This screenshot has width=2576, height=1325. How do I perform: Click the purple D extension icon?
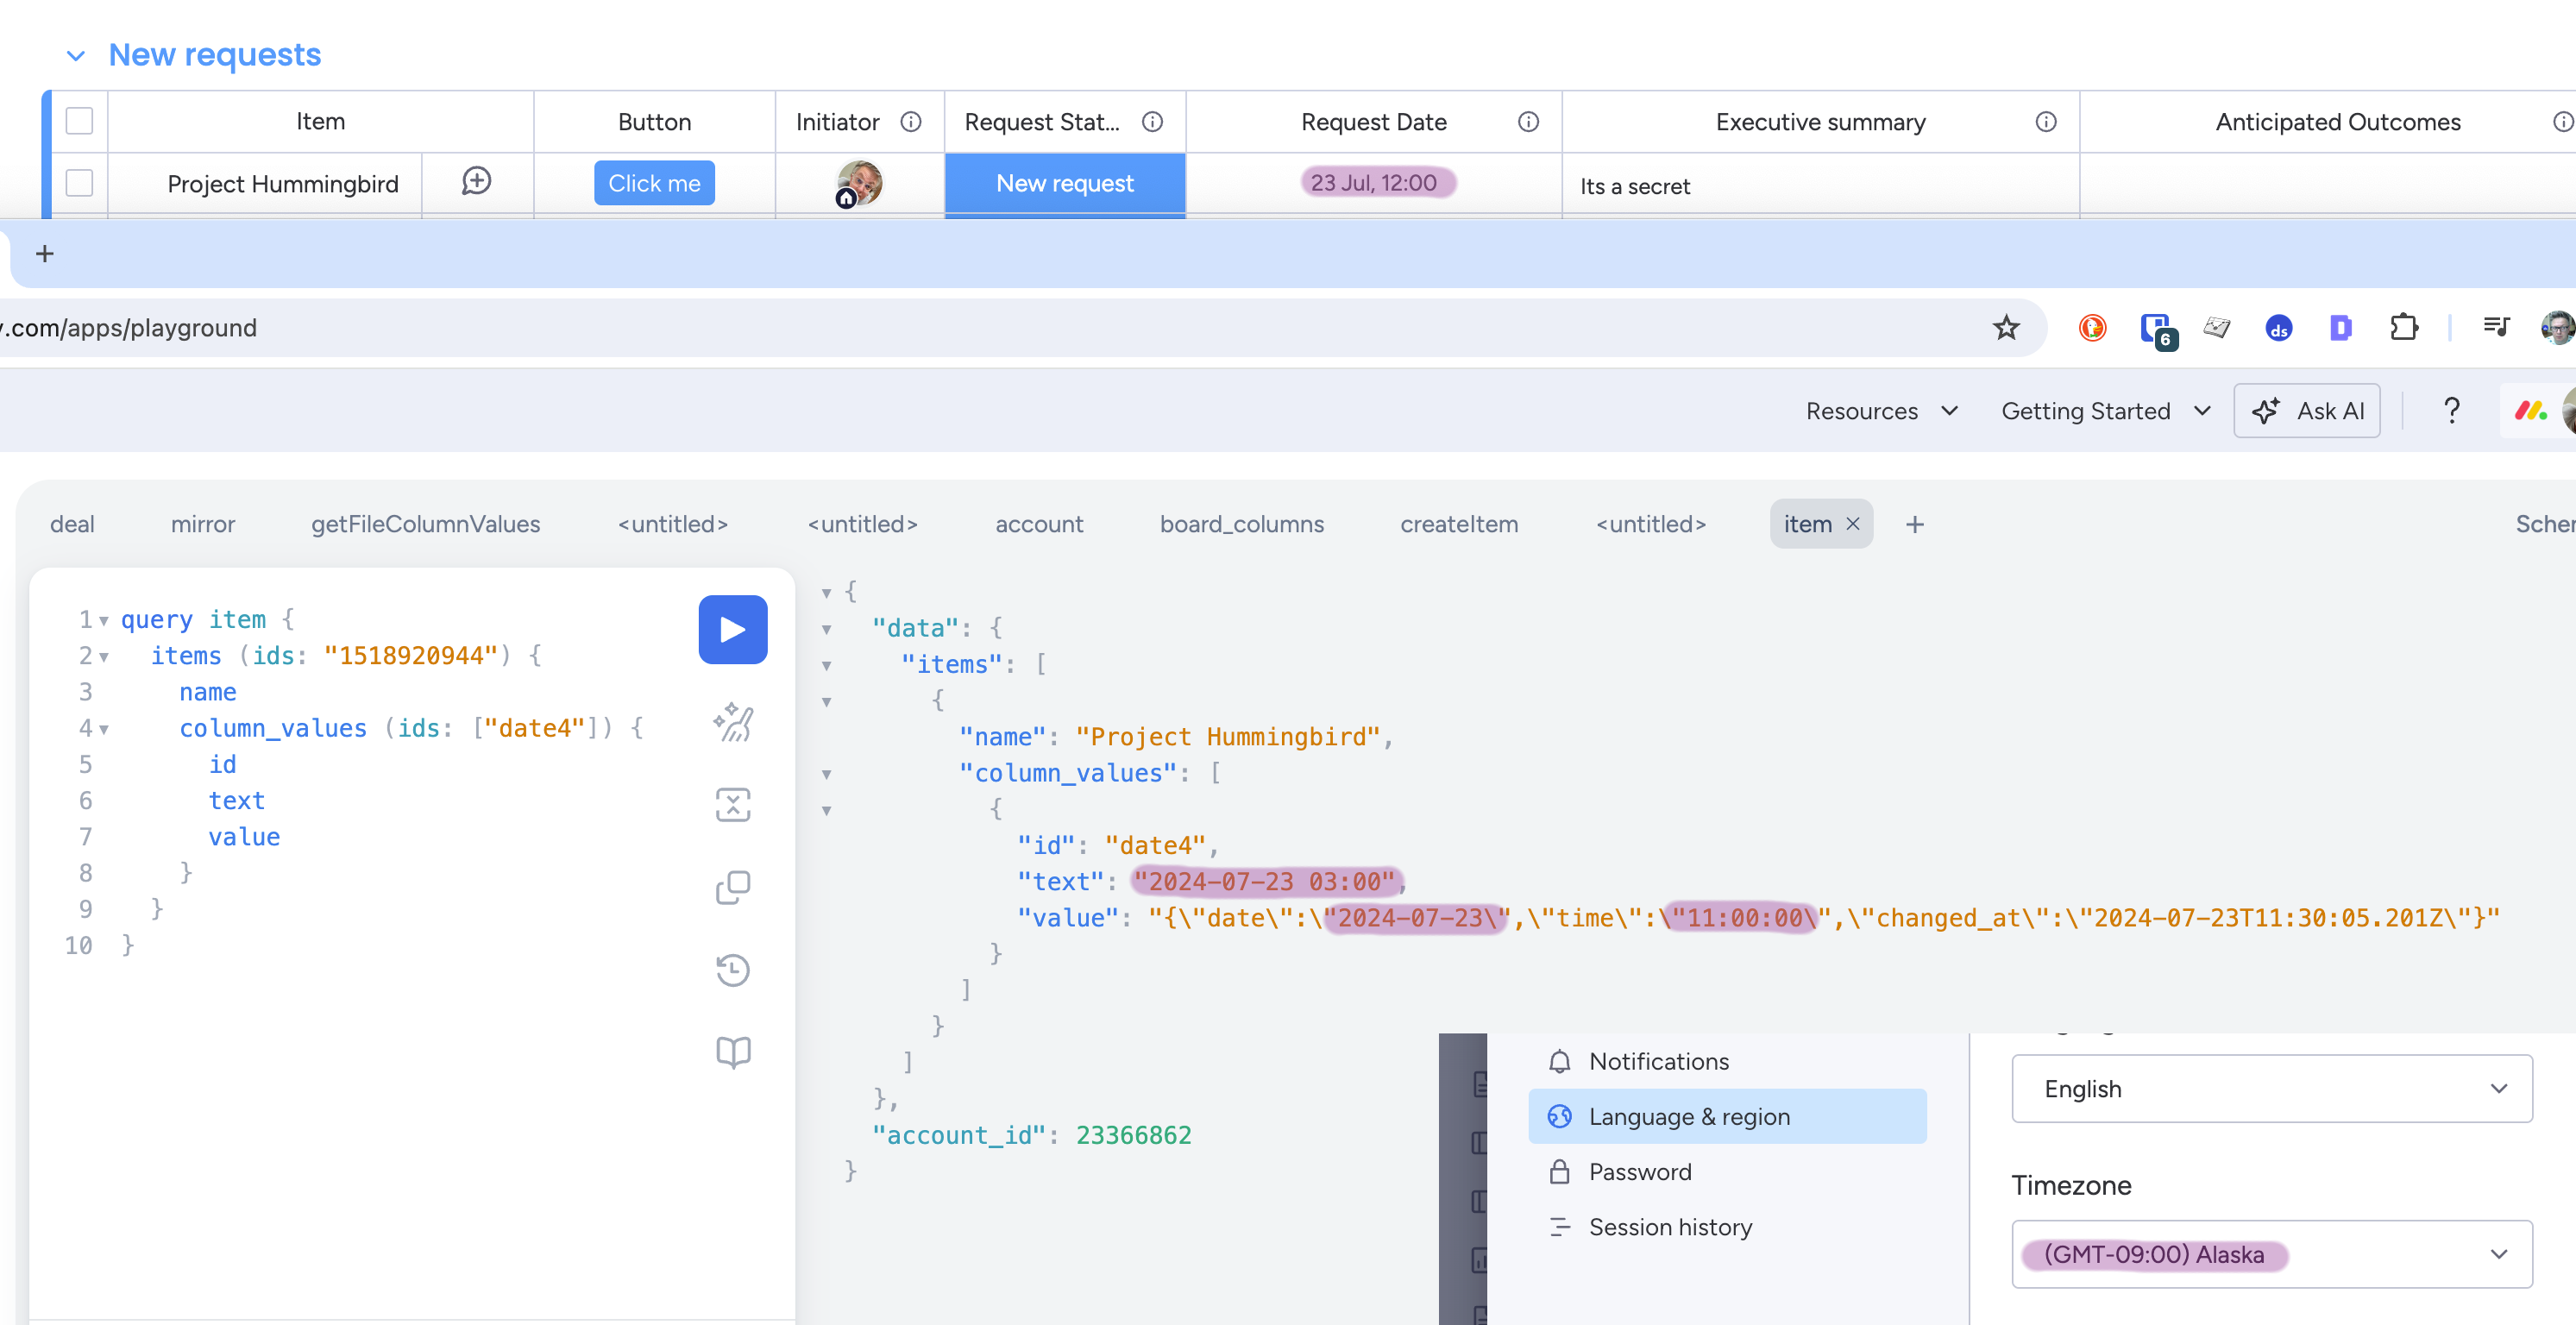(2340, 328)
